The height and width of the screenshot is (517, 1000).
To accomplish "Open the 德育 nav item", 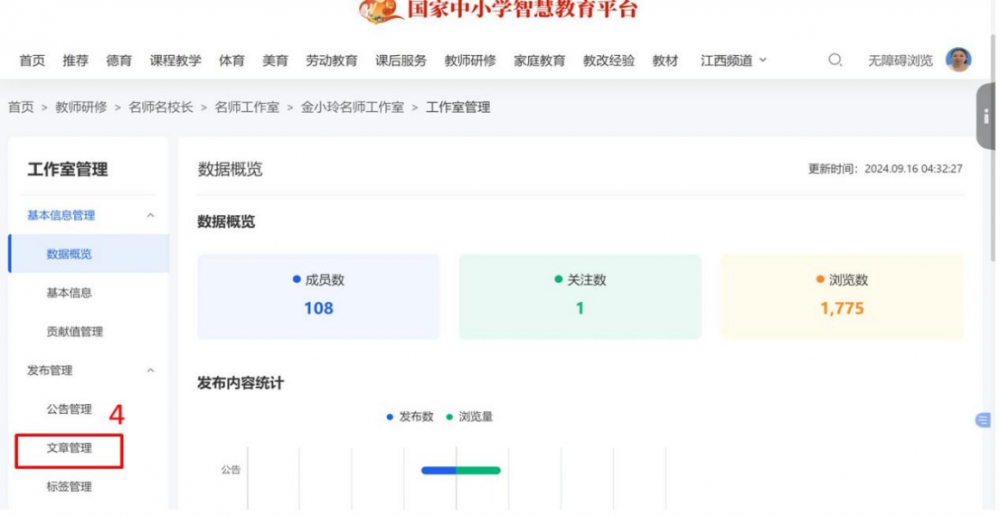I will tap(119, 61).
